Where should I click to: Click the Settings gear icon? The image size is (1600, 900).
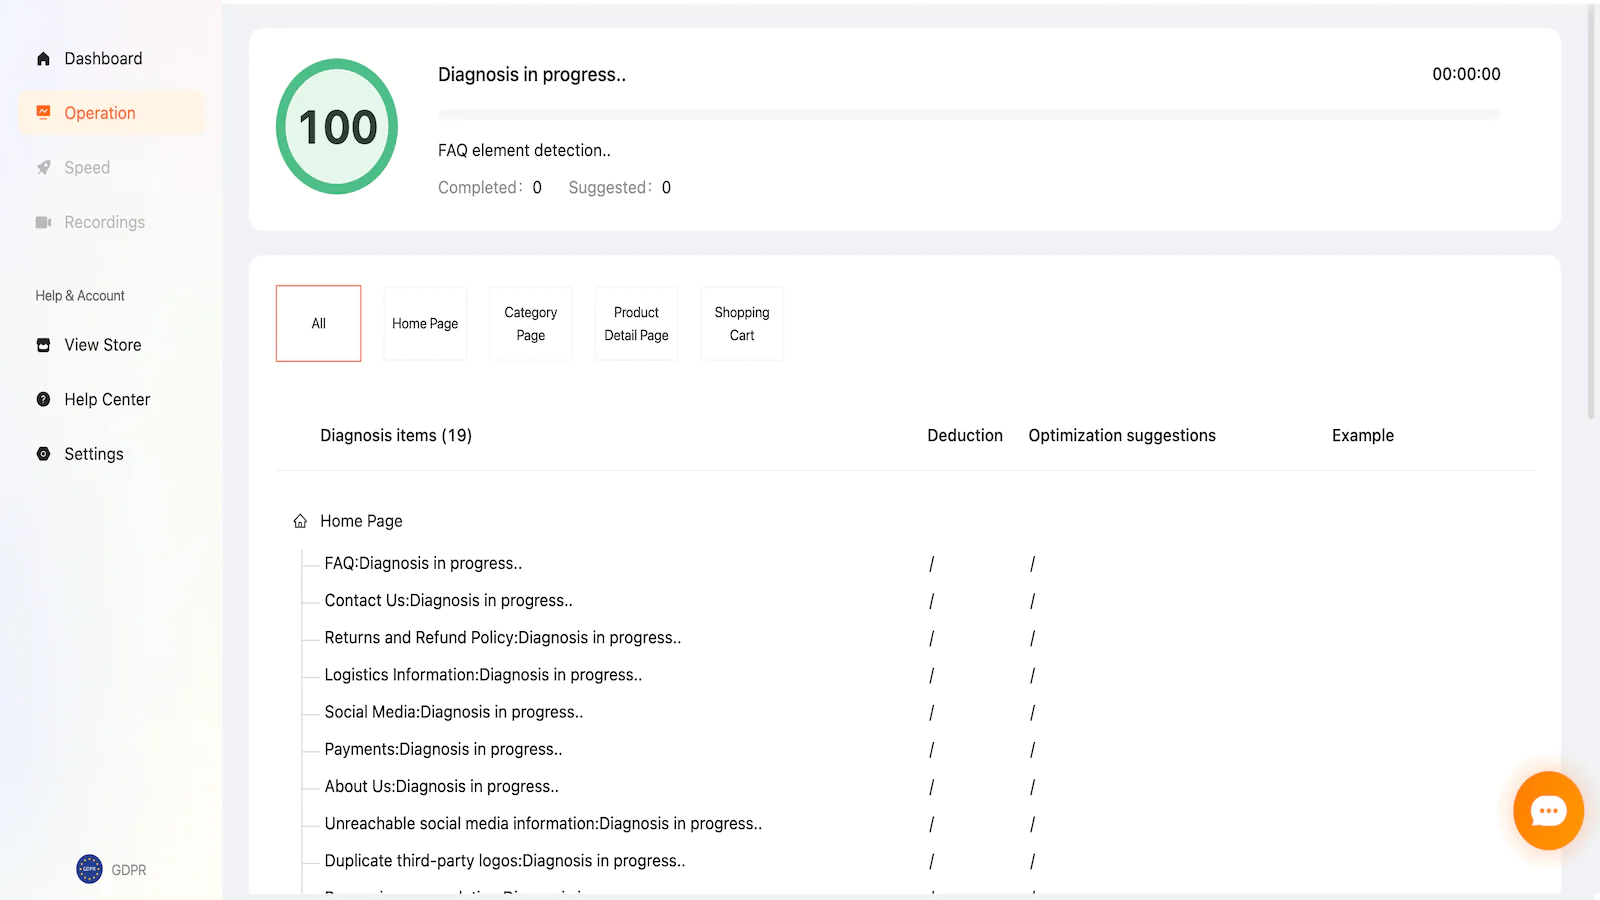tap(43, 454)
